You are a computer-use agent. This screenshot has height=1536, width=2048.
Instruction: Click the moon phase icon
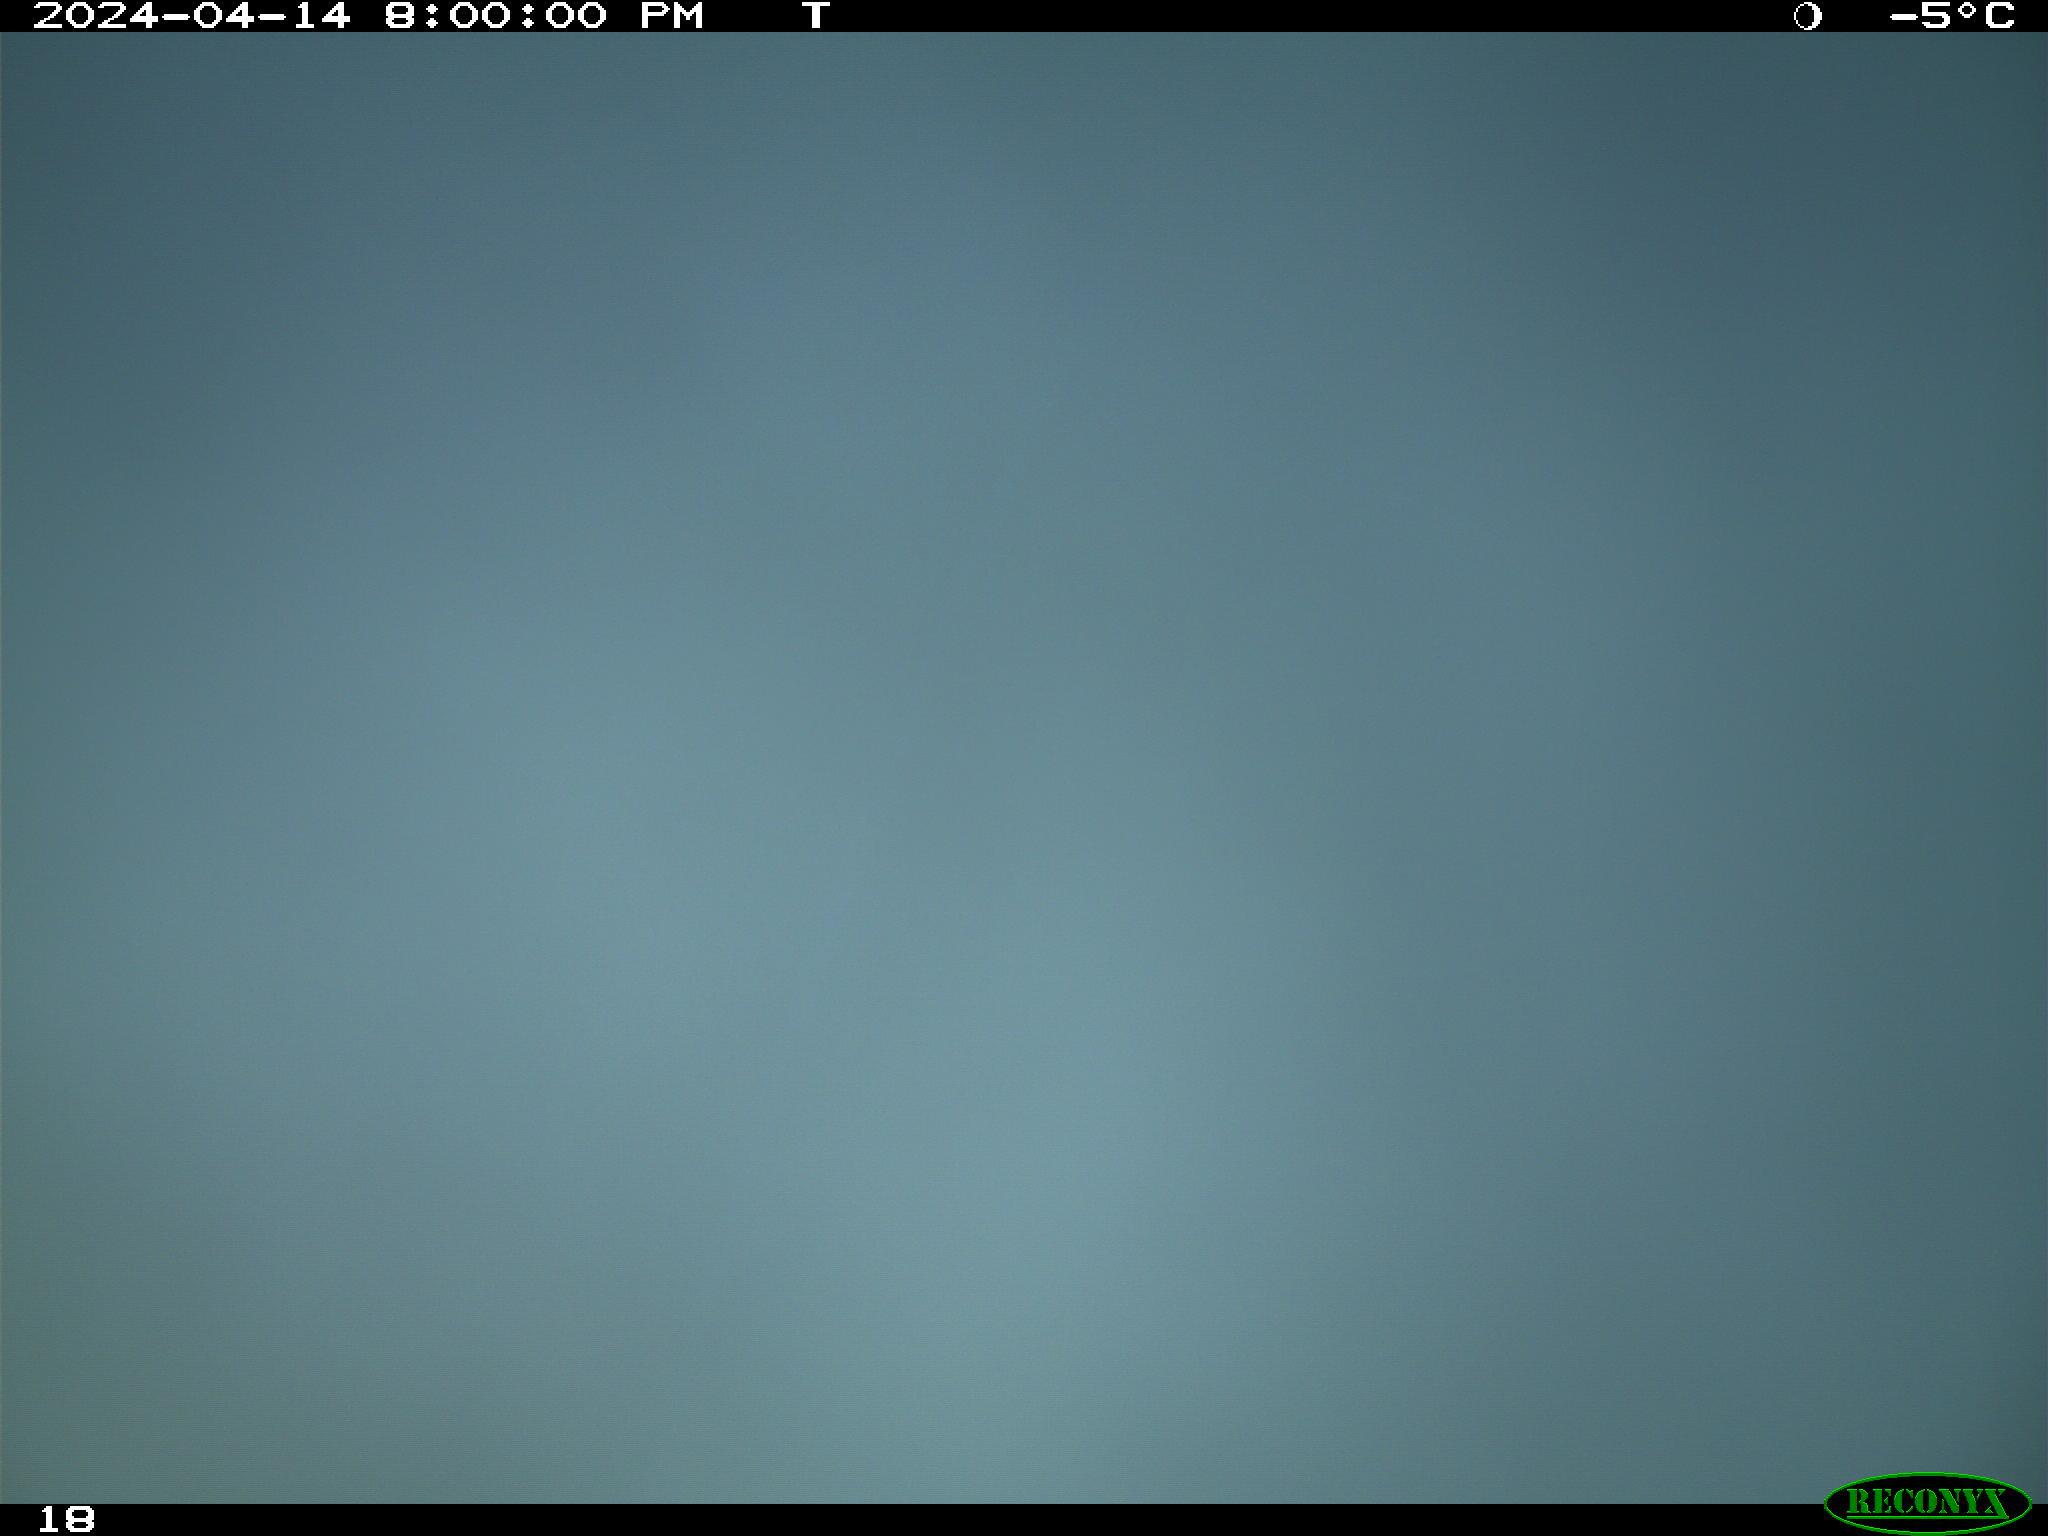[1807, 16]
